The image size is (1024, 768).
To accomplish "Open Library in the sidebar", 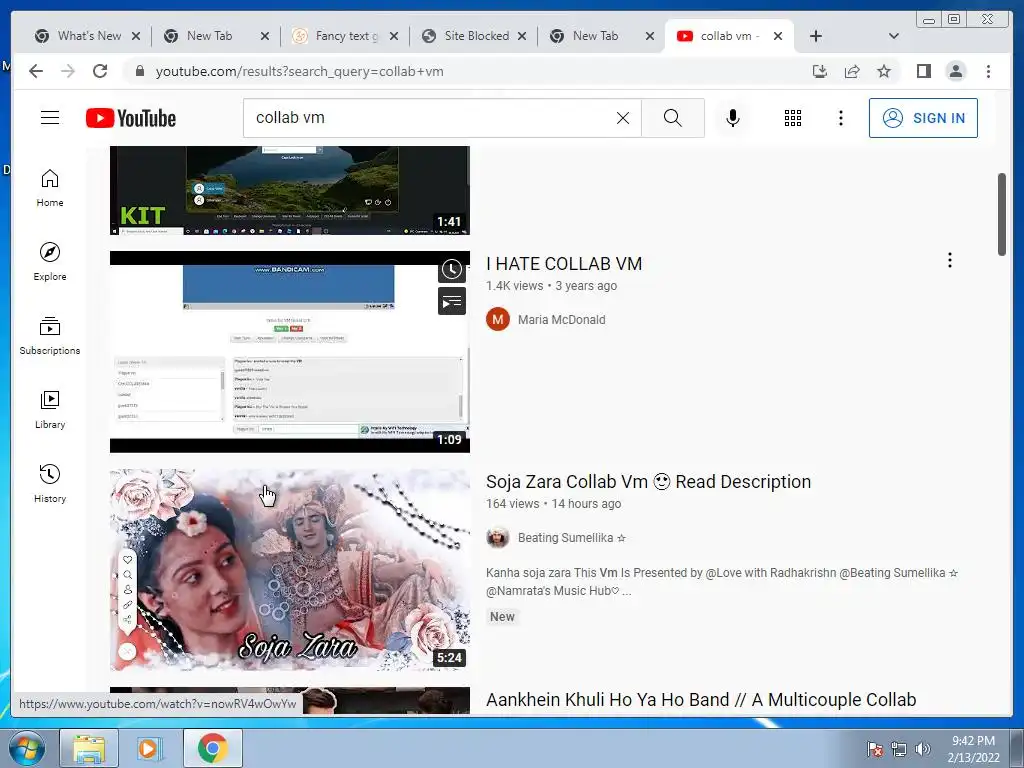I will coord(50,409).
